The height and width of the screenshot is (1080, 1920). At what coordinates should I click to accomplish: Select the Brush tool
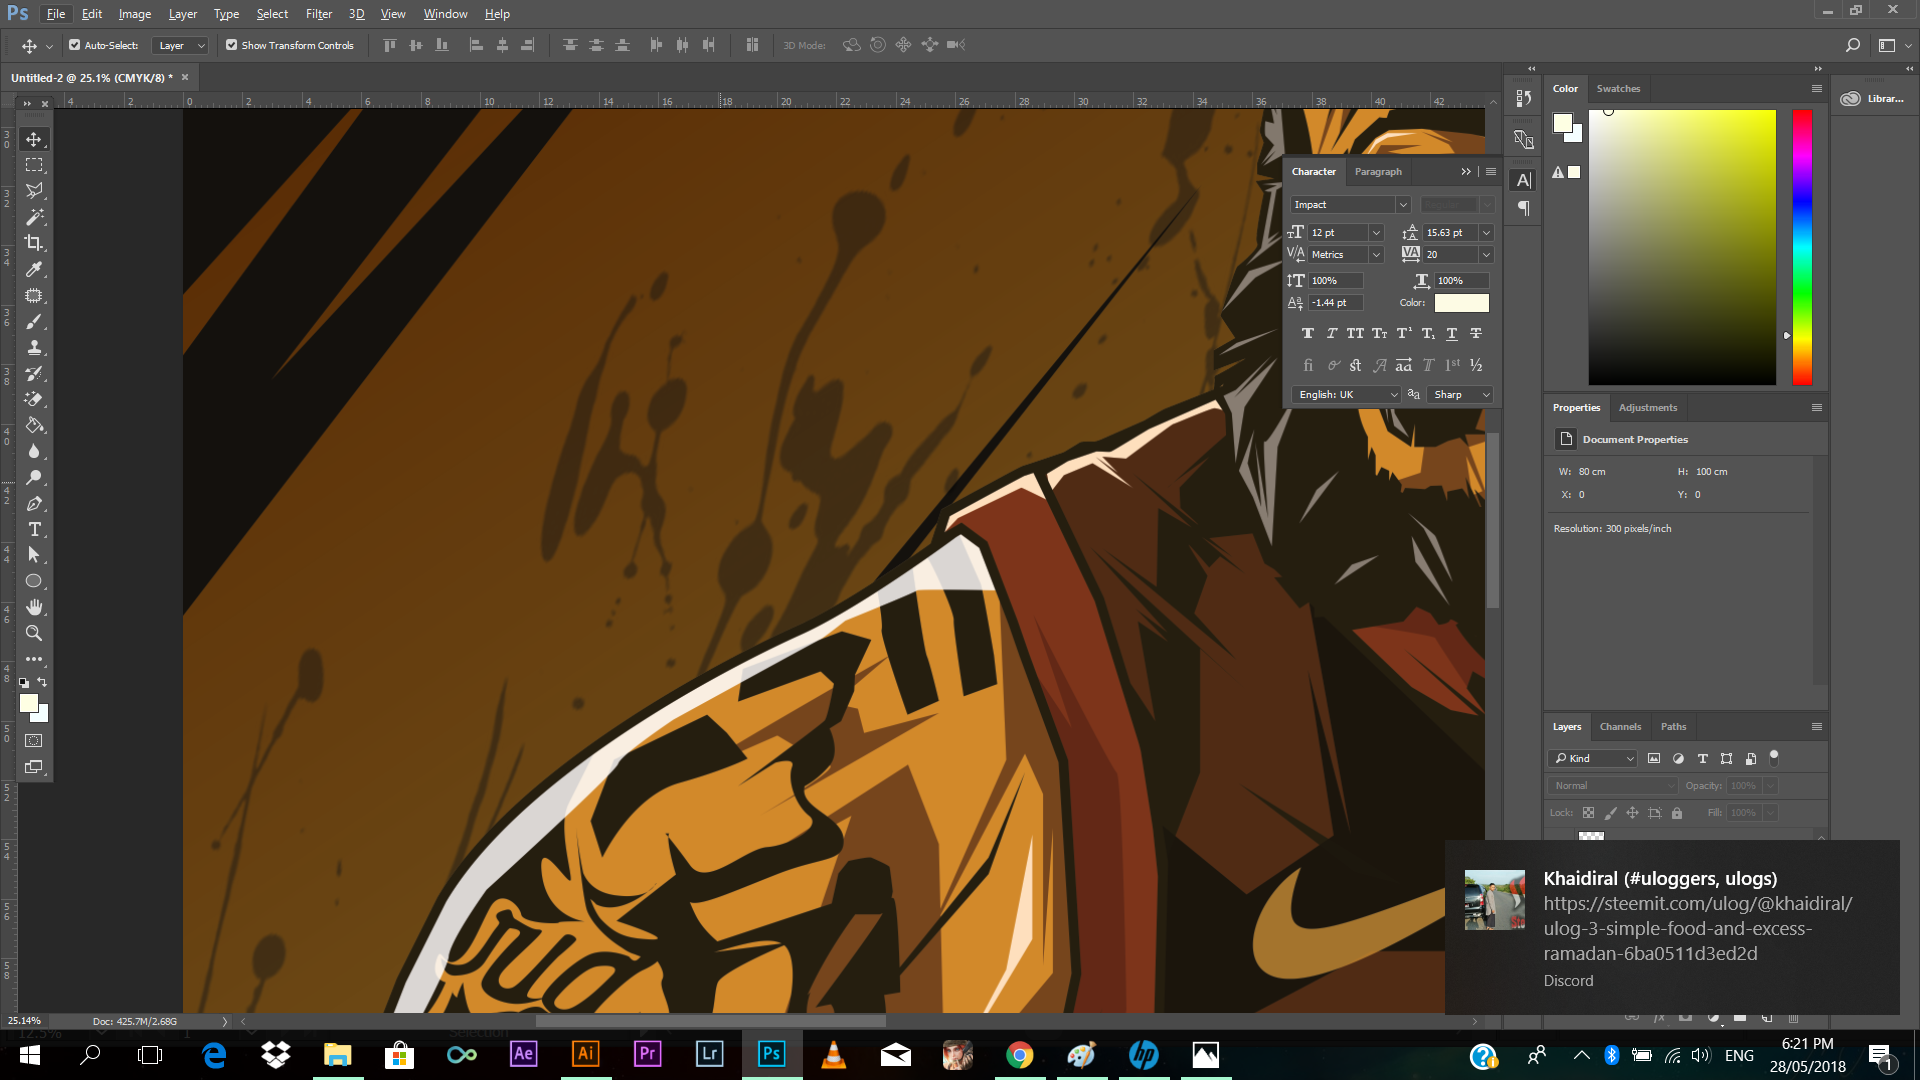click(34, 321)
